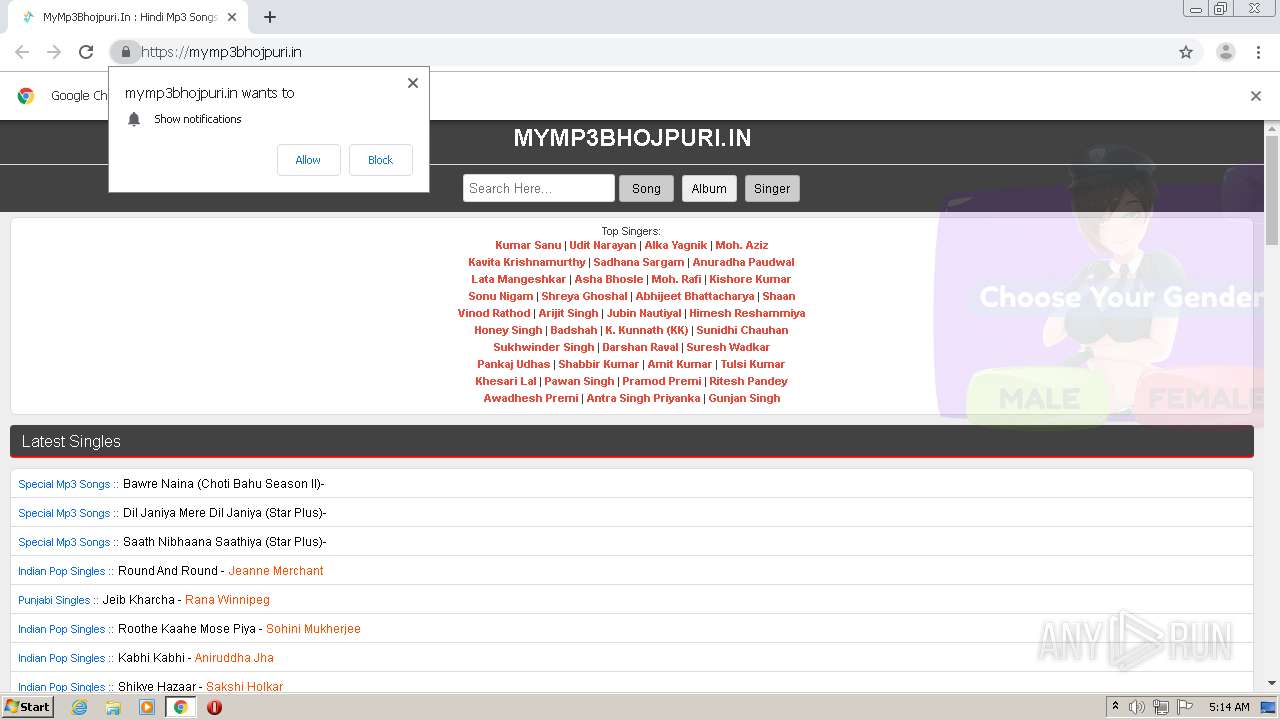Open the tray network icon

tap(1161, 707)
